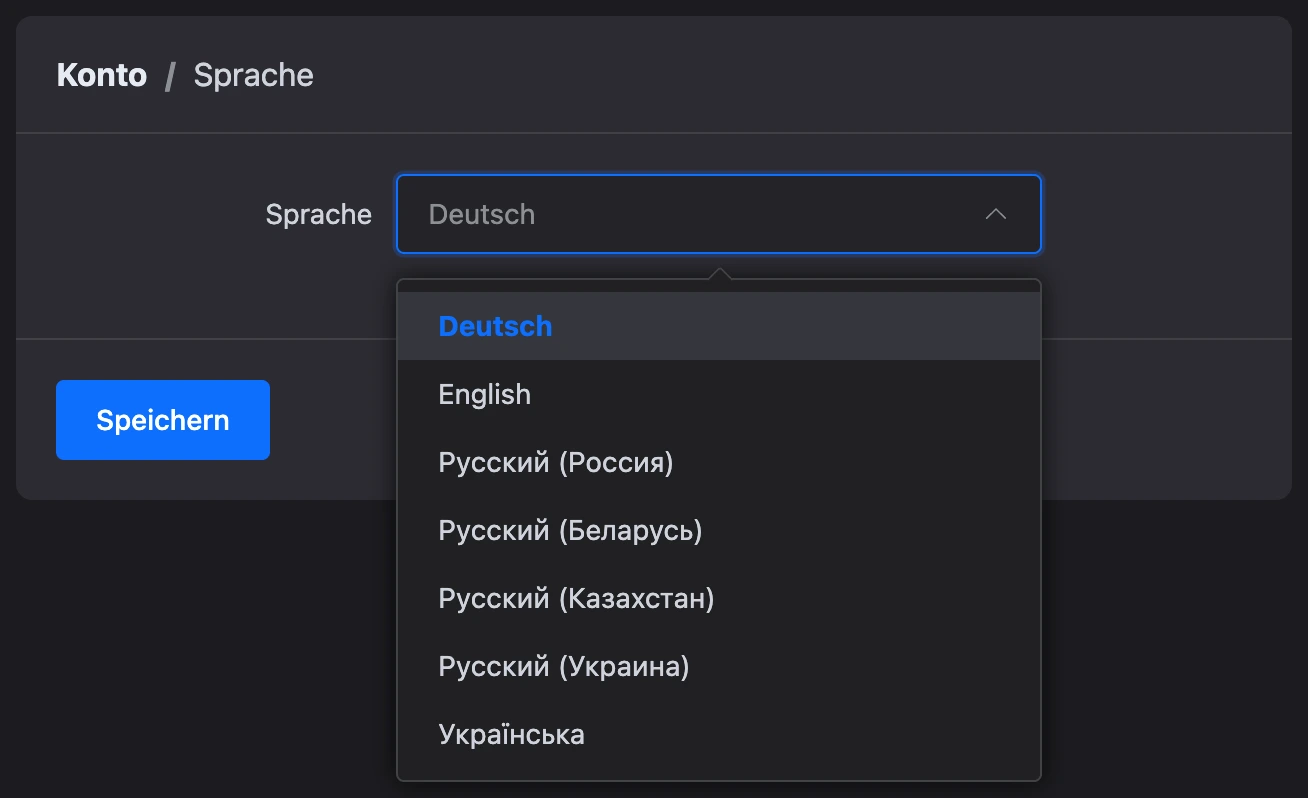Select Deutsch from the language list

[x=718, y=326]
